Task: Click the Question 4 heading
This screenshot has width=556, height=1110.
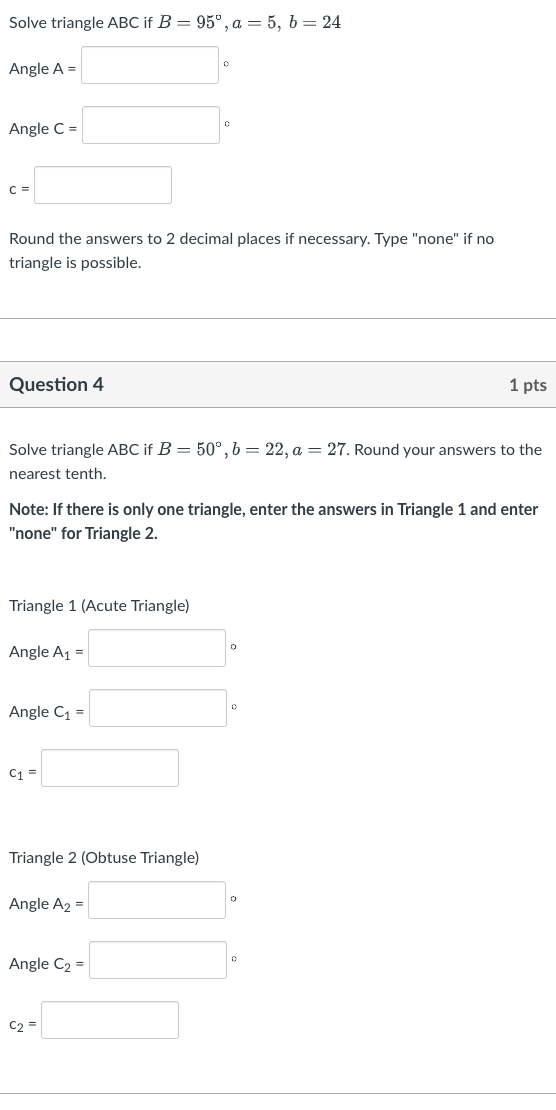Action: pos(56,384)
